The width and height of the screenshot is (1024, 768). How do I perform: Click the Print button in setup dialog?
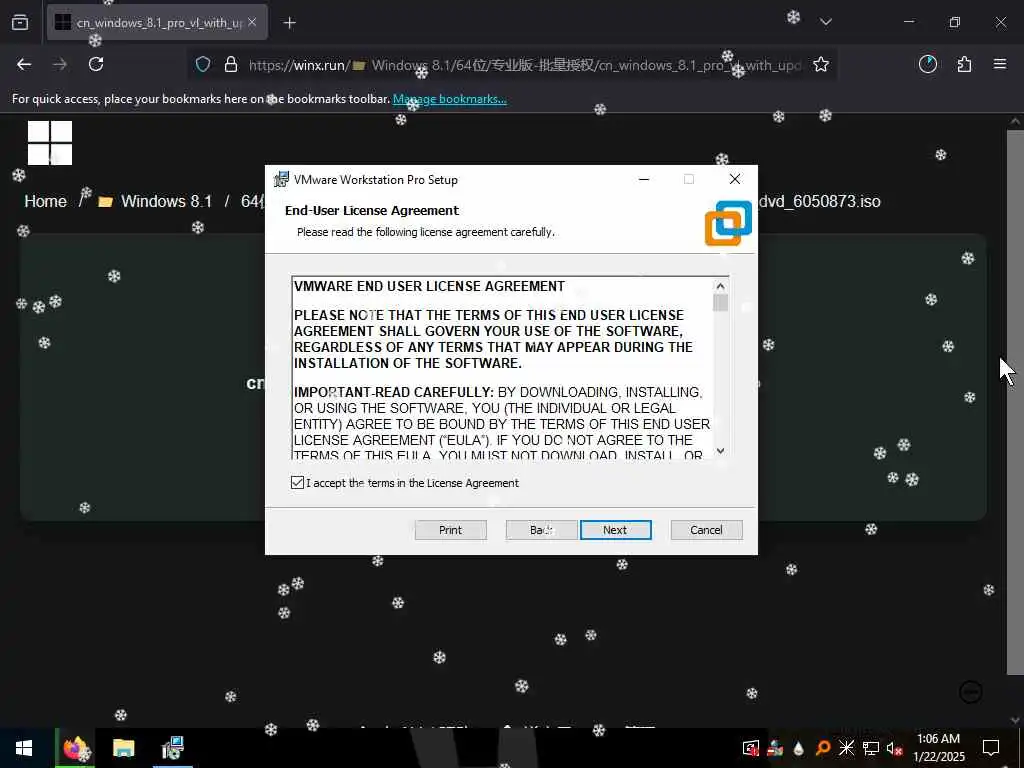451,530
